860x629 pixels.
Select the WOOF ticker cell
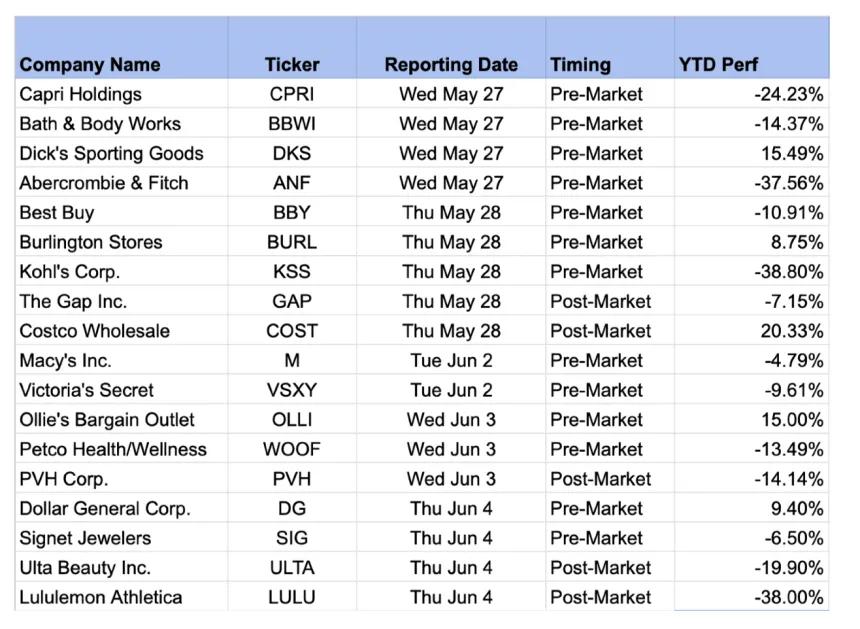tap(292, 449)
